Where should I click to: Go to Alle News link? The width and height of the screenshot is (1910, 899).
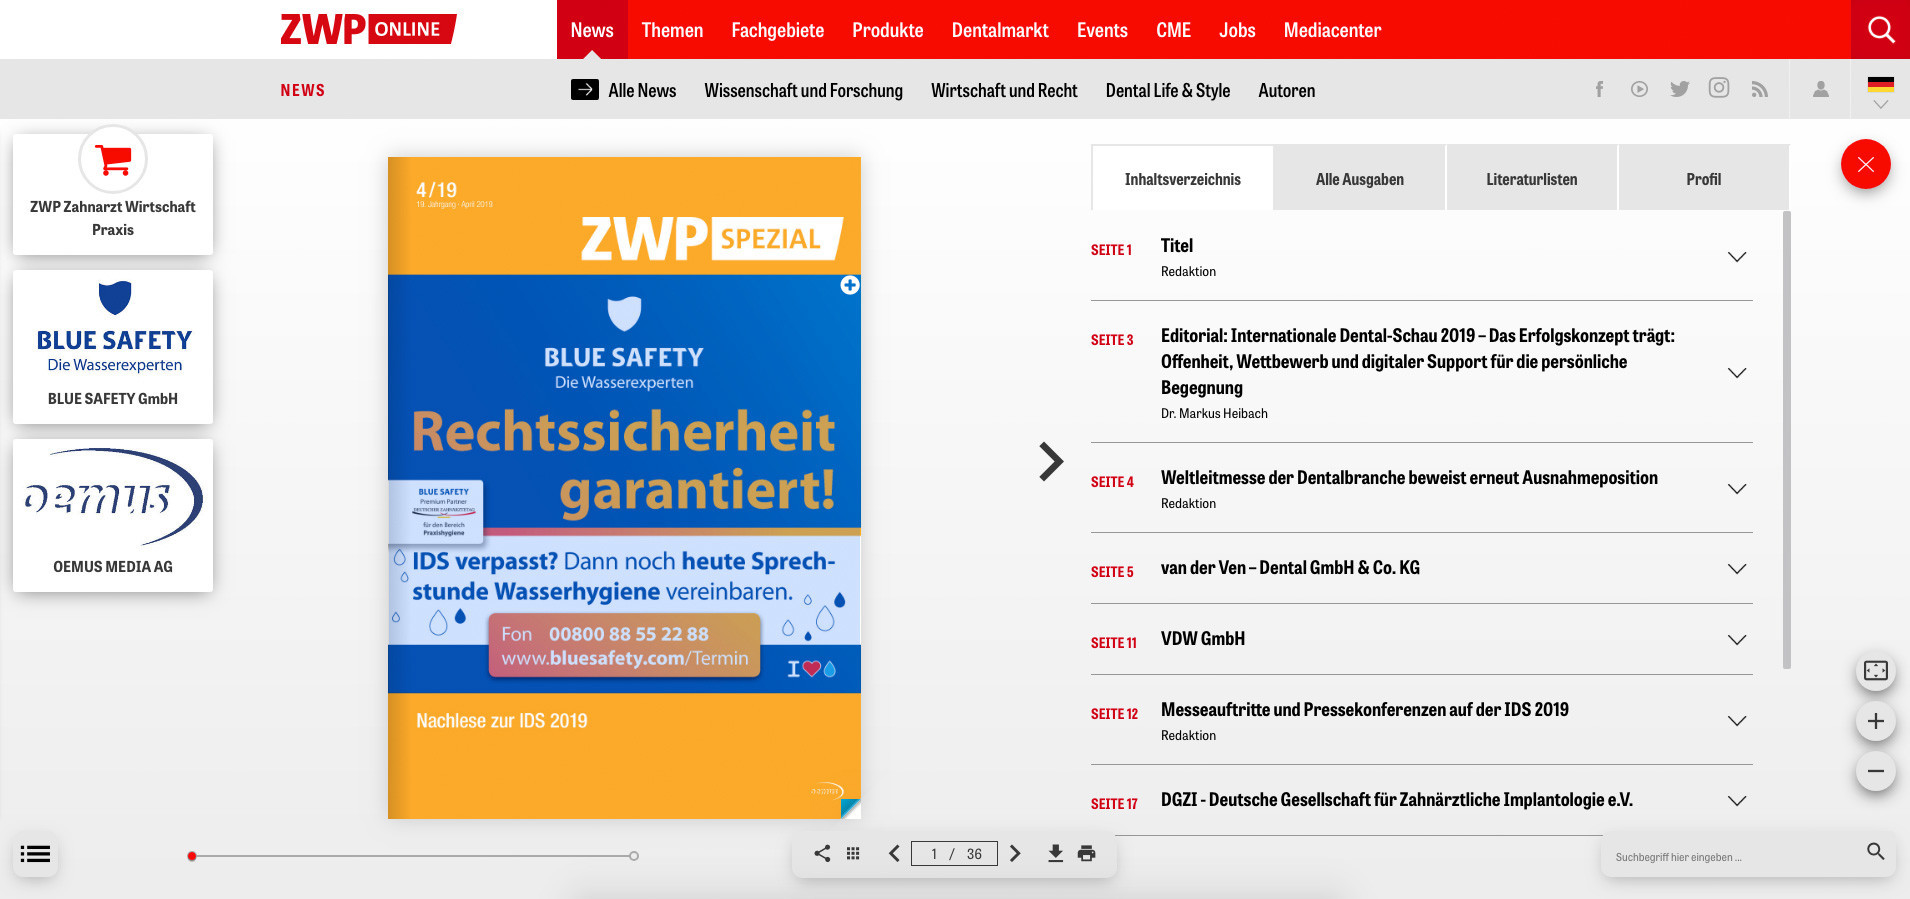click(x=642, y=90)
